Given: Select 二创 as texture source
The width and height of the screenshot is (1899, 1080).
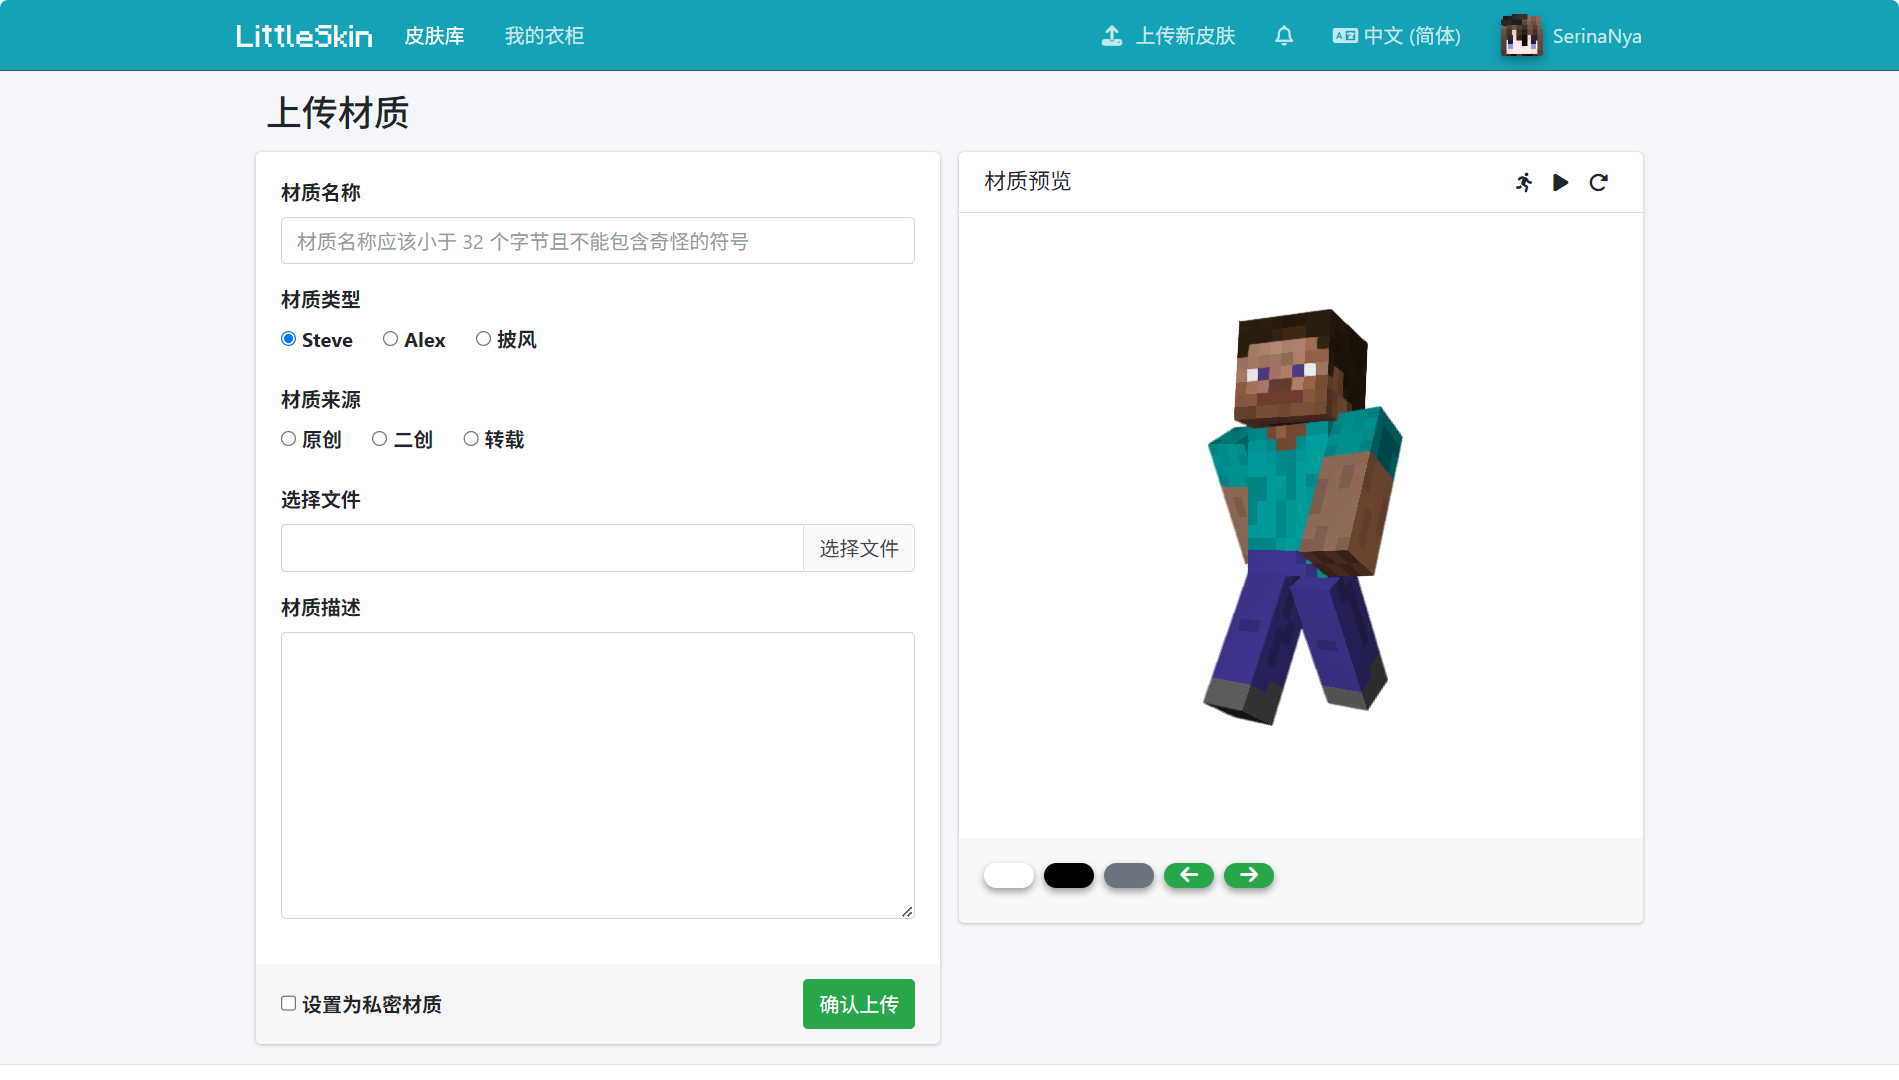Looking at the screenshot, I should 379,438.
